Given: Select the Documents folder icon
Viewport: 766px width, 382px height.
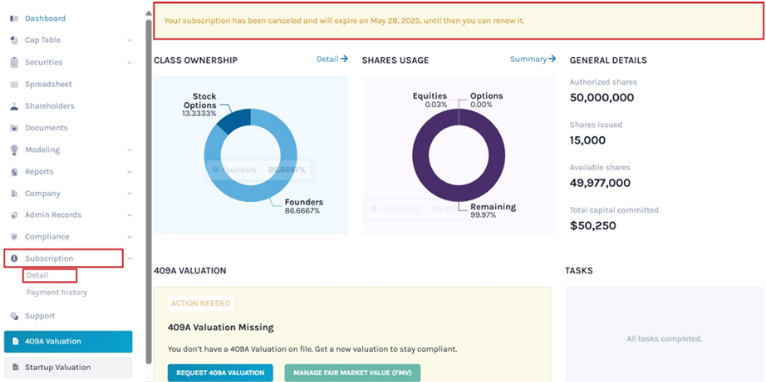Looking at the screenshot, I should coord(14,128).
